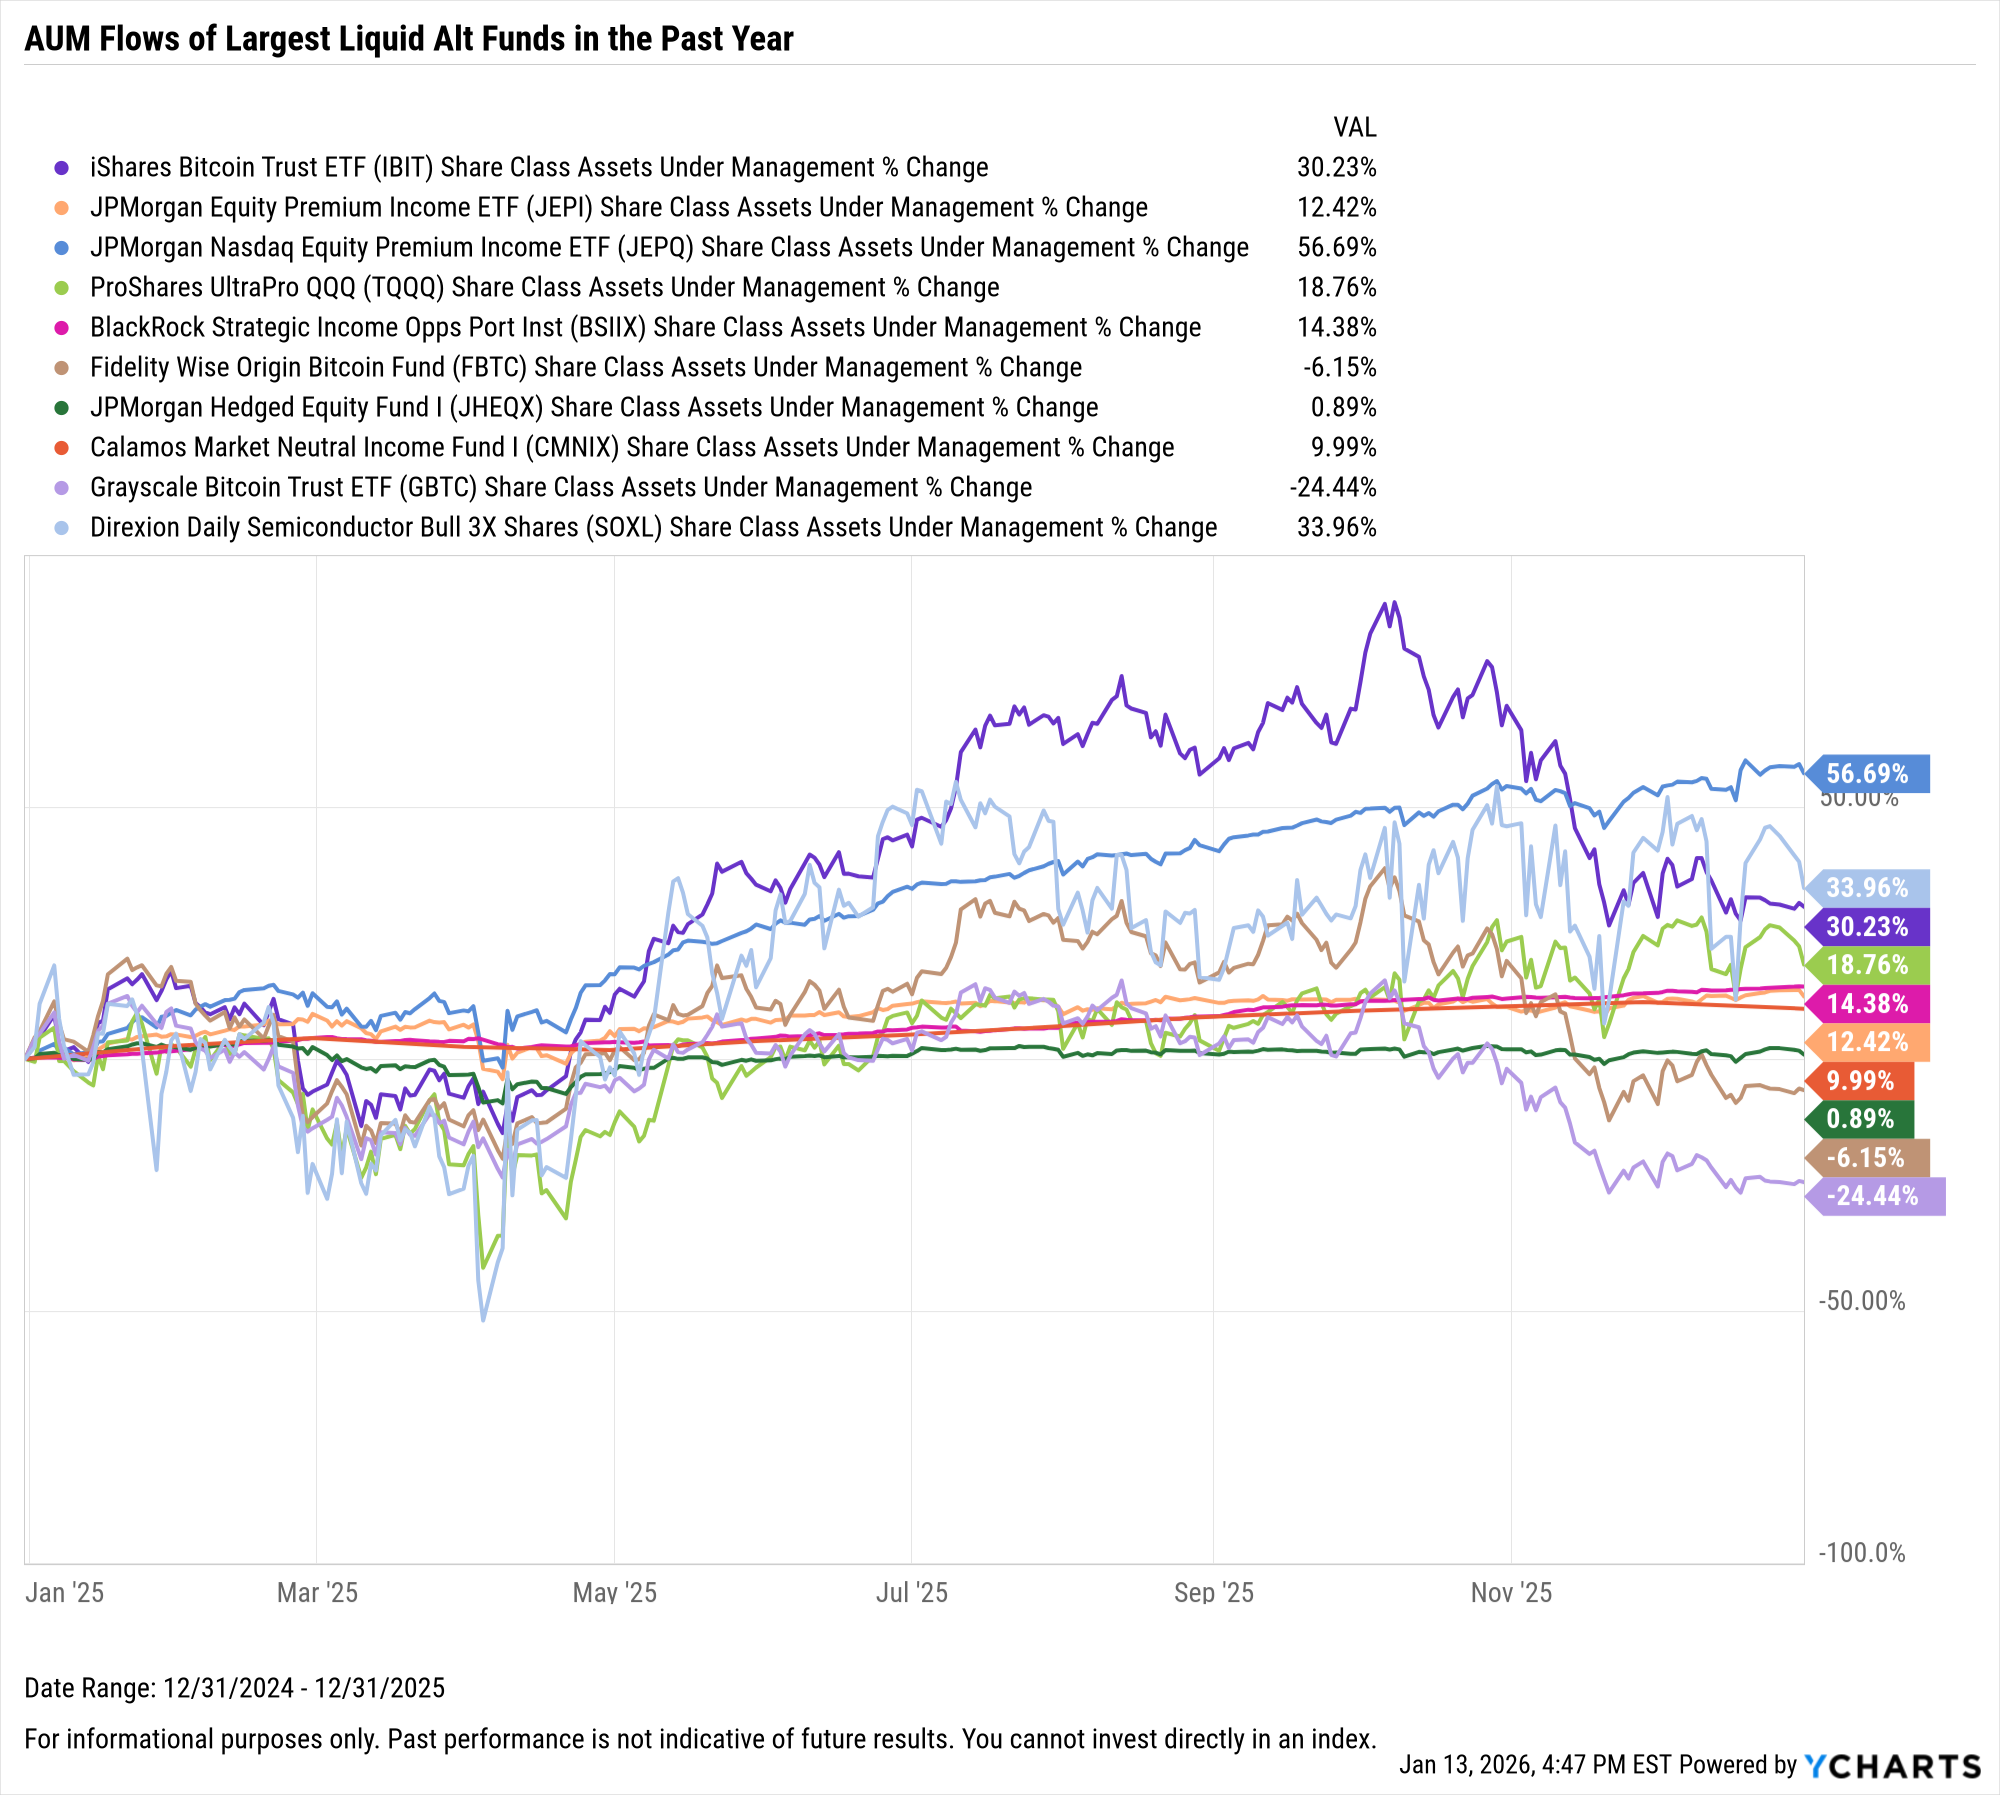Click the -24.44% GBTC end-value flag
This screenshot has width=2000, height=1795.
1873,1196
